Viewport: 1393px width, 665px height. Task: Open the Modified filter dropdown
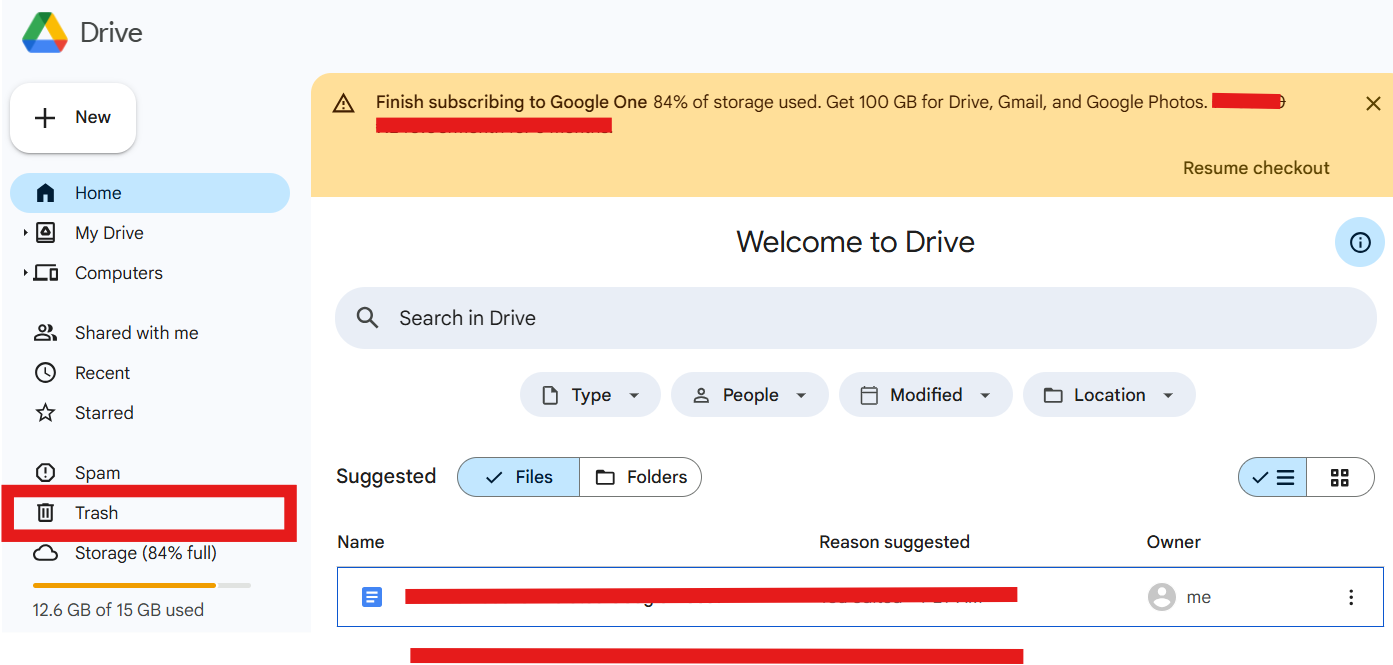coord(925,395)
